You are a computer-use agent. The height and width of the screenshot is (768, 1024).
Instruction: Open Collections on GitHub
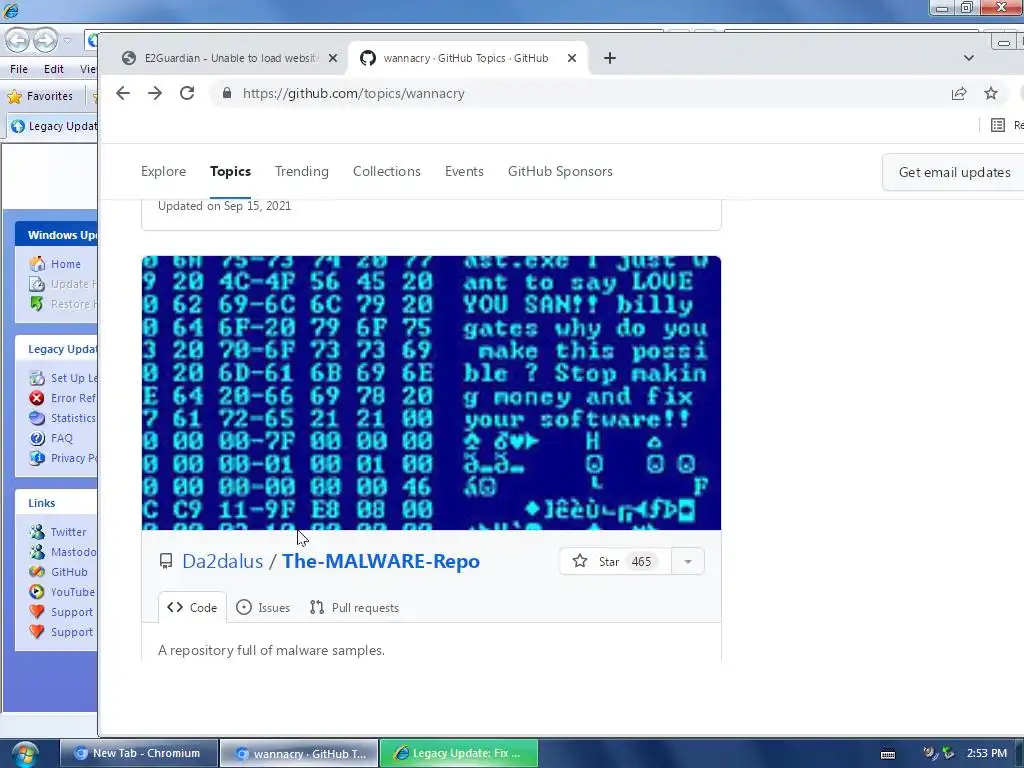387,171
